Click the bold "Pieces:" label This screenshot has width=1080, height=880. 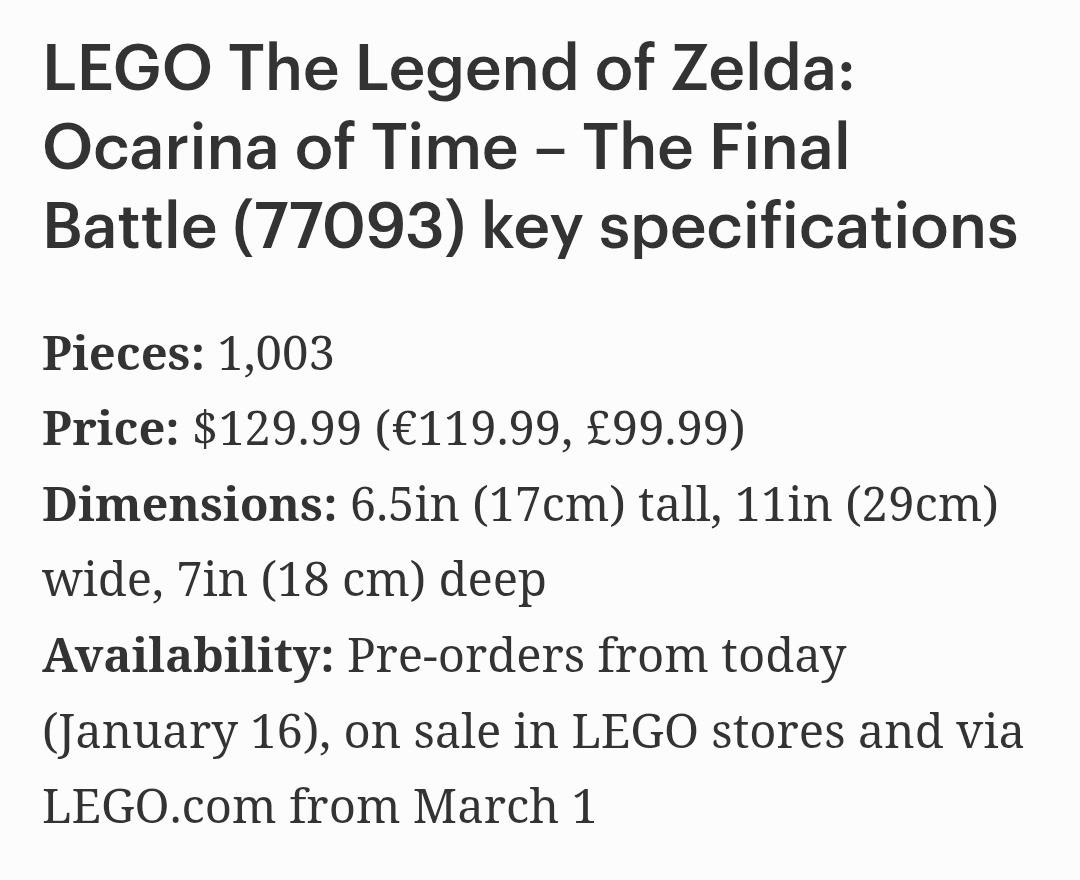123,353
